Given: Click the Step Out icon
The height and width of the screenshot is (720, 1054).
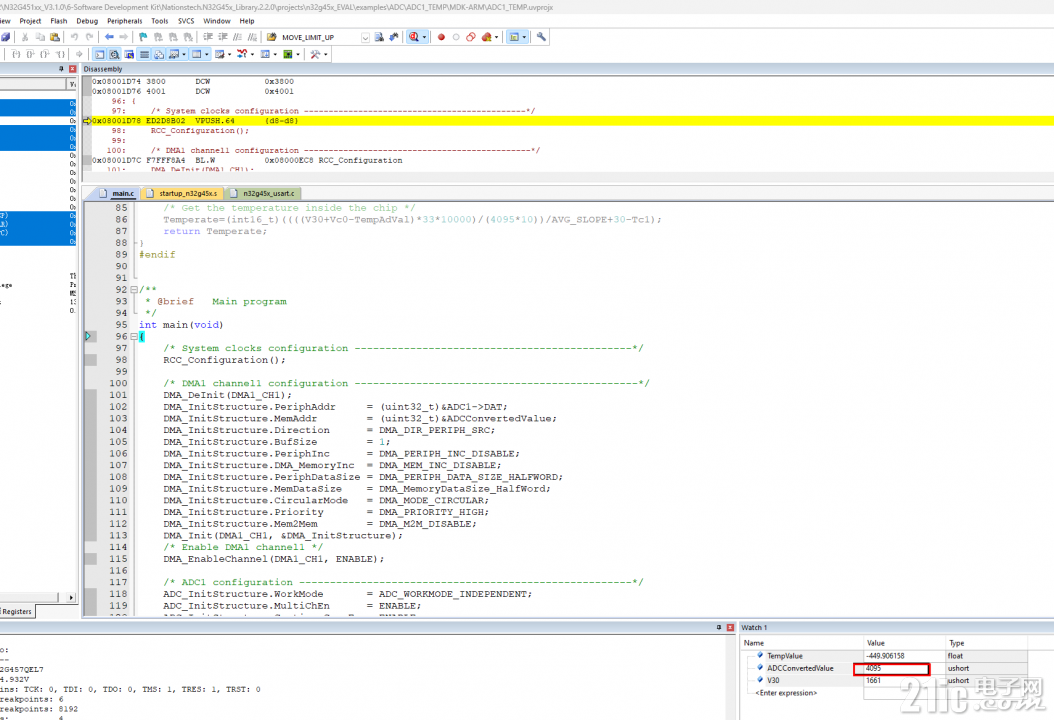Looking at the screenshot, I should pos(45,54).
